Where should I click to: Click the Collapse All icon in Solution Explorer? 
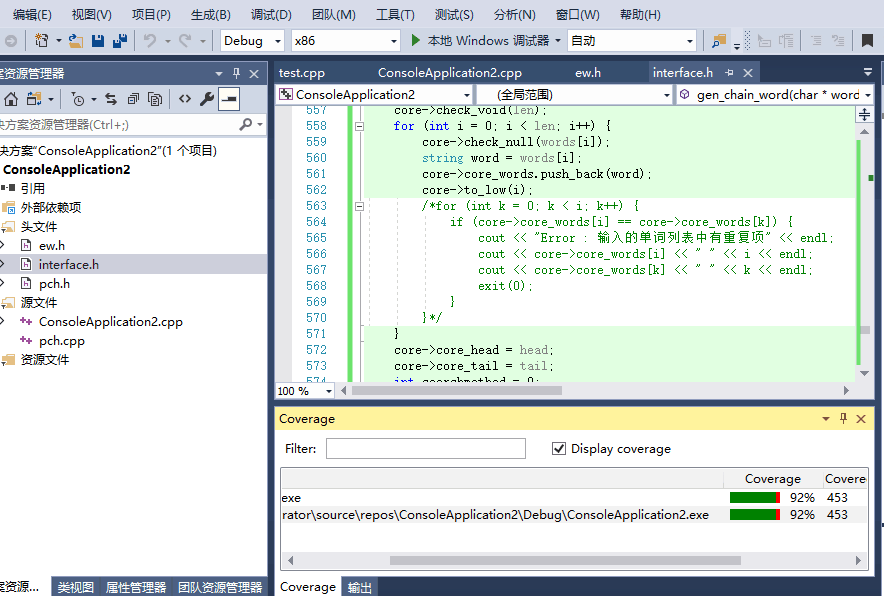[132, 99]
